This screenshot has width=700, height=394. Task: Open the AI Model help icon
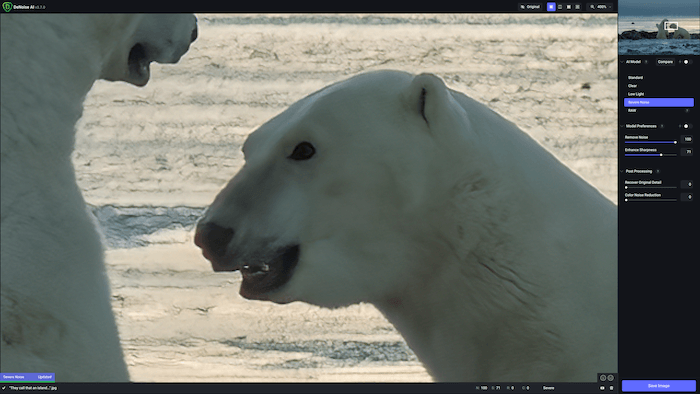click(x=646, y=62)
